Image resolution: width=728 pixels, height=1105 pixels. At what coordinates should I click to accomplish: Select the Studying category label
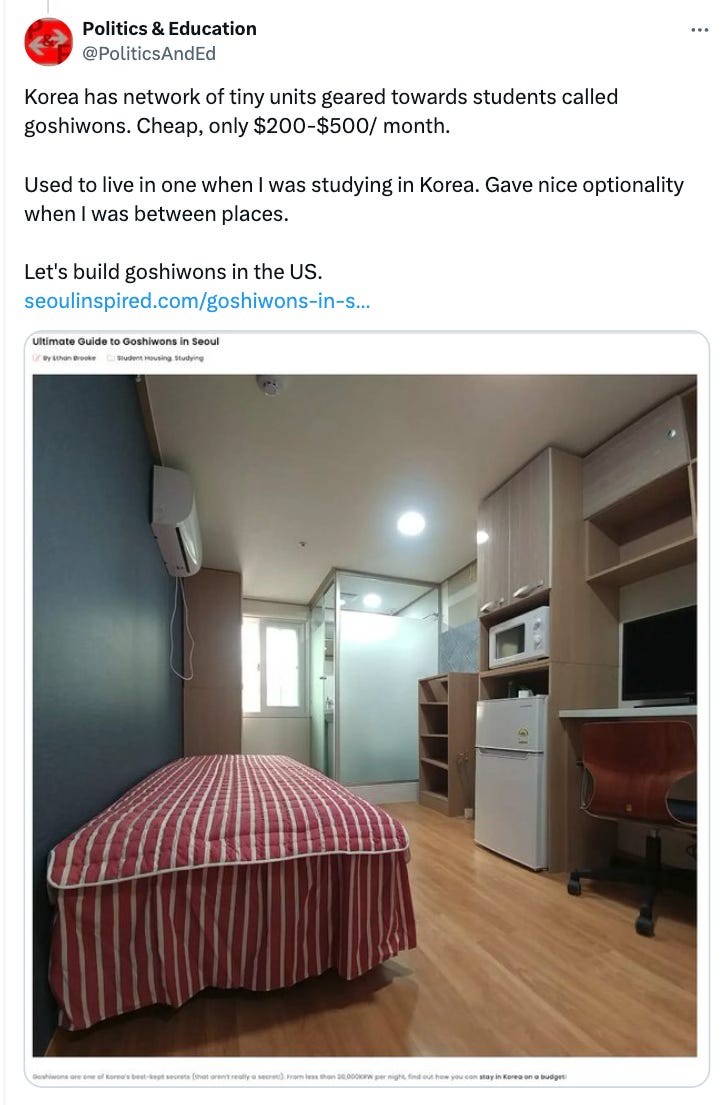188,358
